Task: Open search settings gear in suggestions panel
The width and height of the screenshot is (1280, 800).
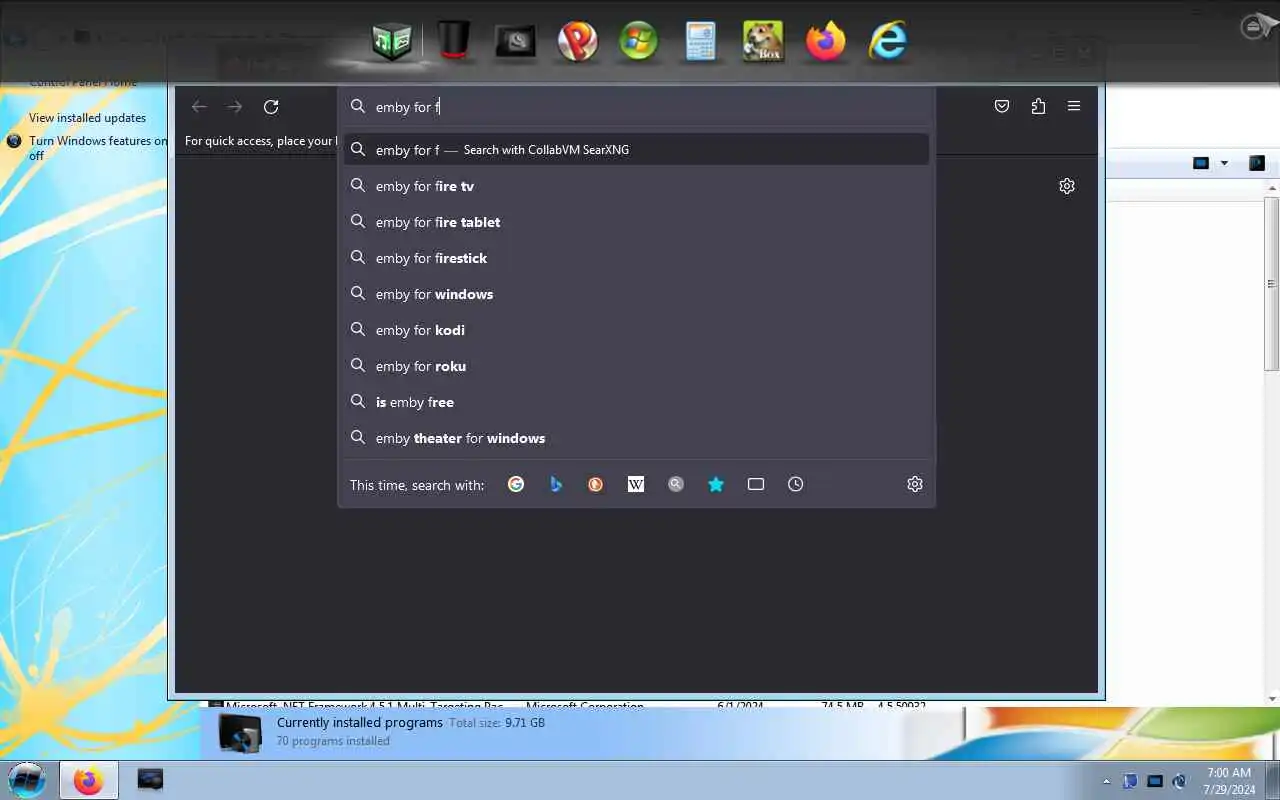Action: pyautogui.click(x=915, y=484)
